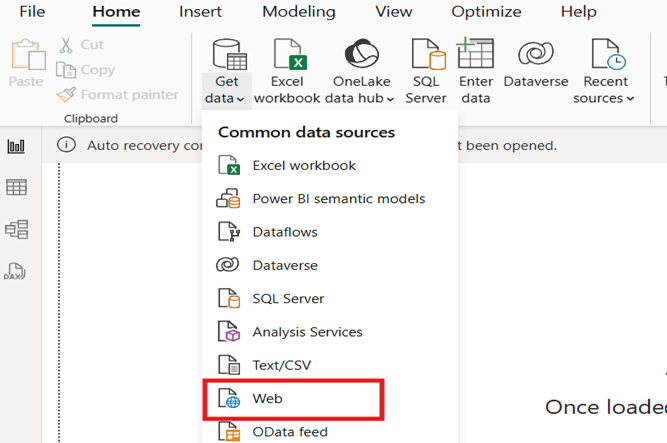Screen dimensions: 667x443
Task: Click the Get data database icon
Action: (x=230, y=54)
